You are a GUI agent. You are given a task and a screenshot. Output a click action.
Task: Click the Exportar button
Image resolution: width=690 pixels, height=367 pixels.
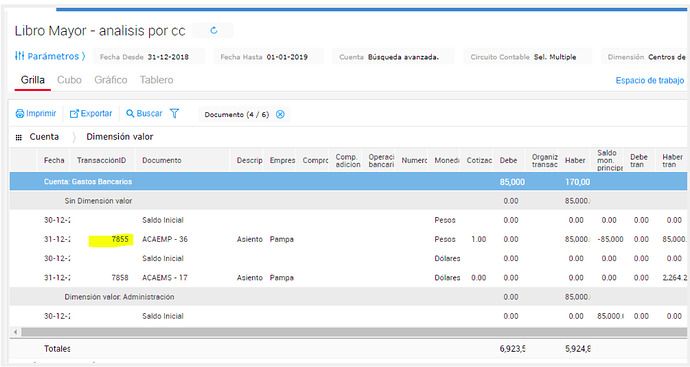pyautogui.click(x=91, y=114)
